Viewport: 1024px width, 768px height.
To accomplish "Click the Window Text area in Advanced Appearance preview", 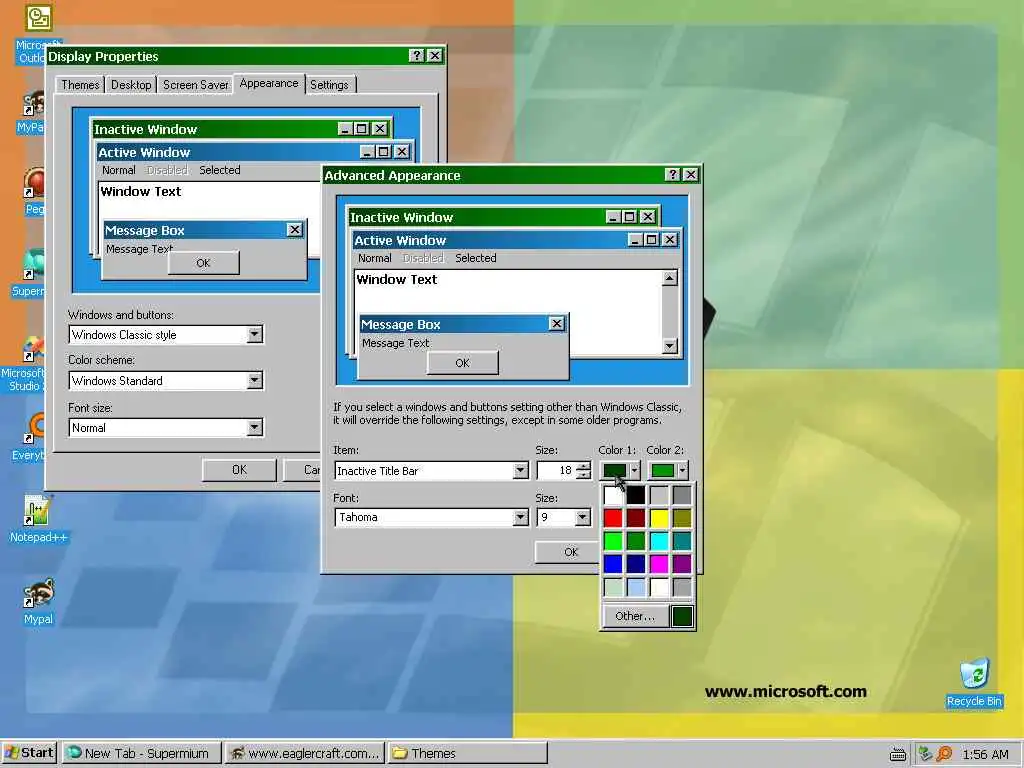I will [x=396, y=280].
